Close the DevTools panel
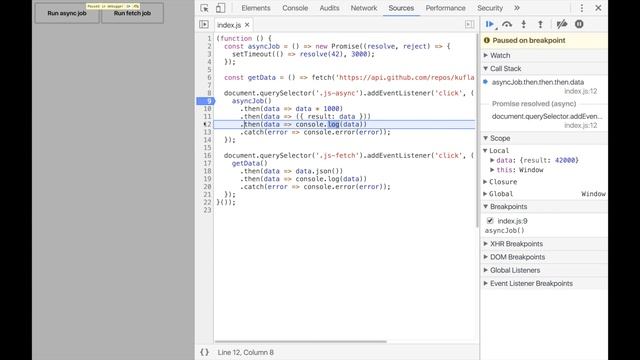 (598, 8)
